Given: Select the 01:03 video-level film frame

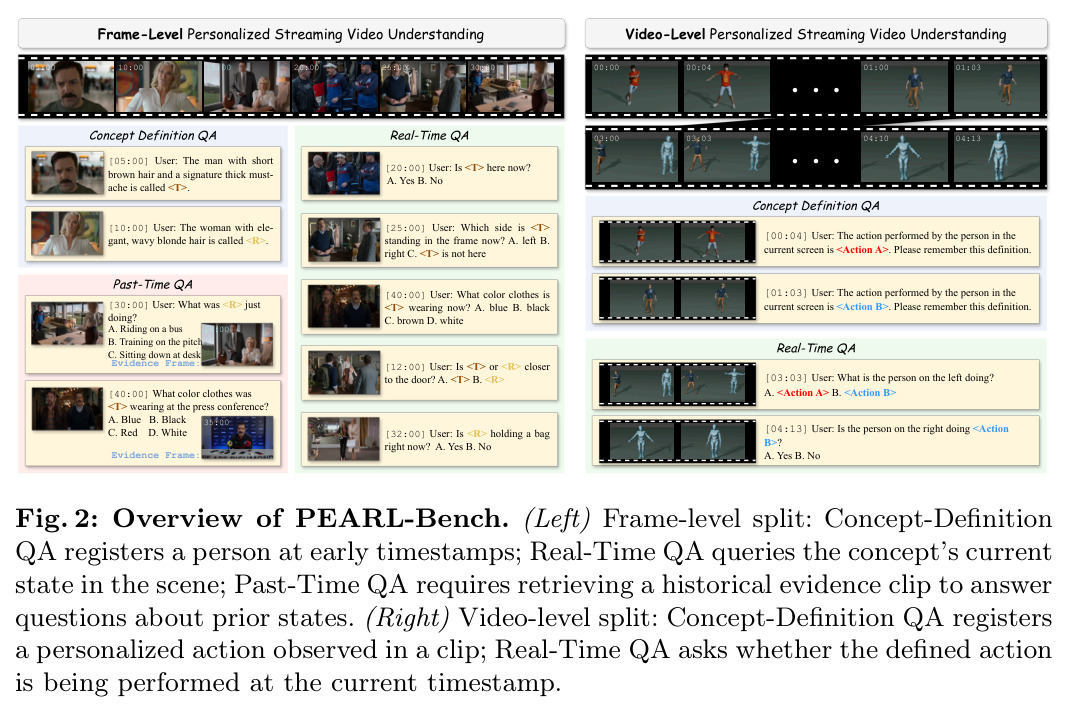Looking at the screenshot, I should click(996, 87).
